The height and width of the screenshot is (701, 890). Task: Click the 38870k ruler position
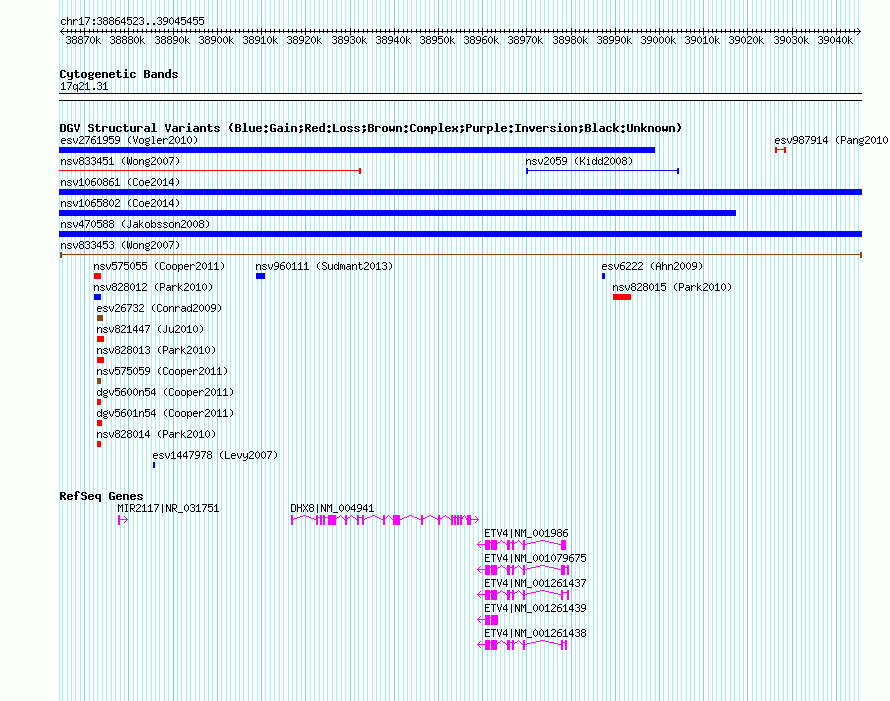83,40
